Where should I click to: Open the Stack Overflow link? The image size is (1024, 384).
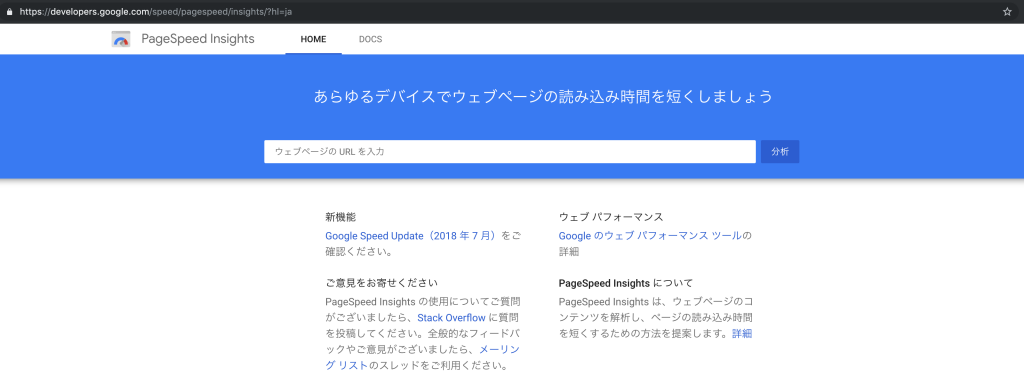451,318
